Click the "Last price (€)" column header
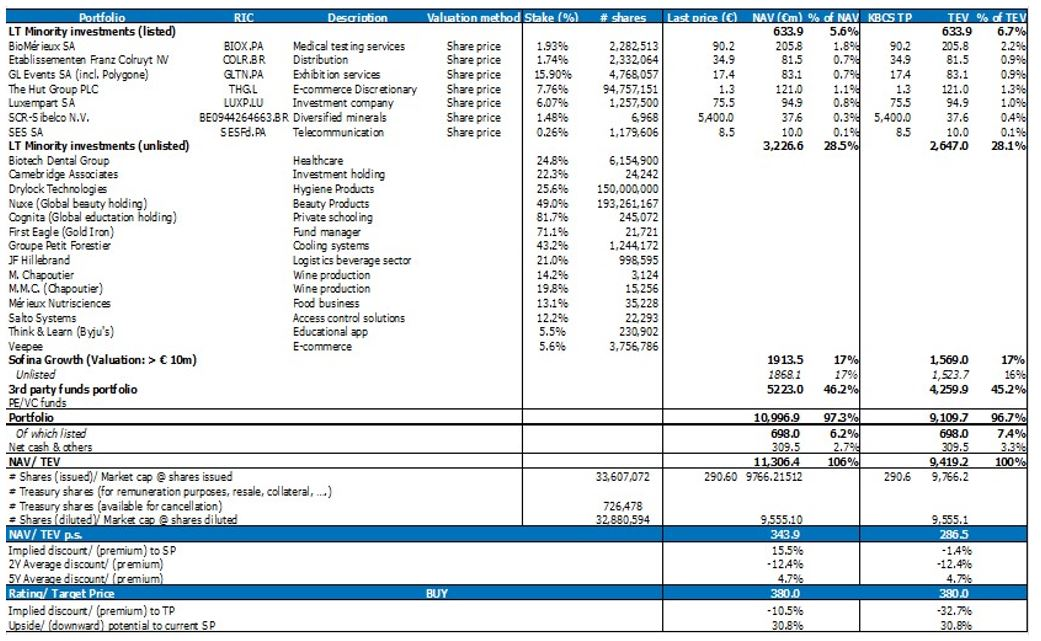 702,17
